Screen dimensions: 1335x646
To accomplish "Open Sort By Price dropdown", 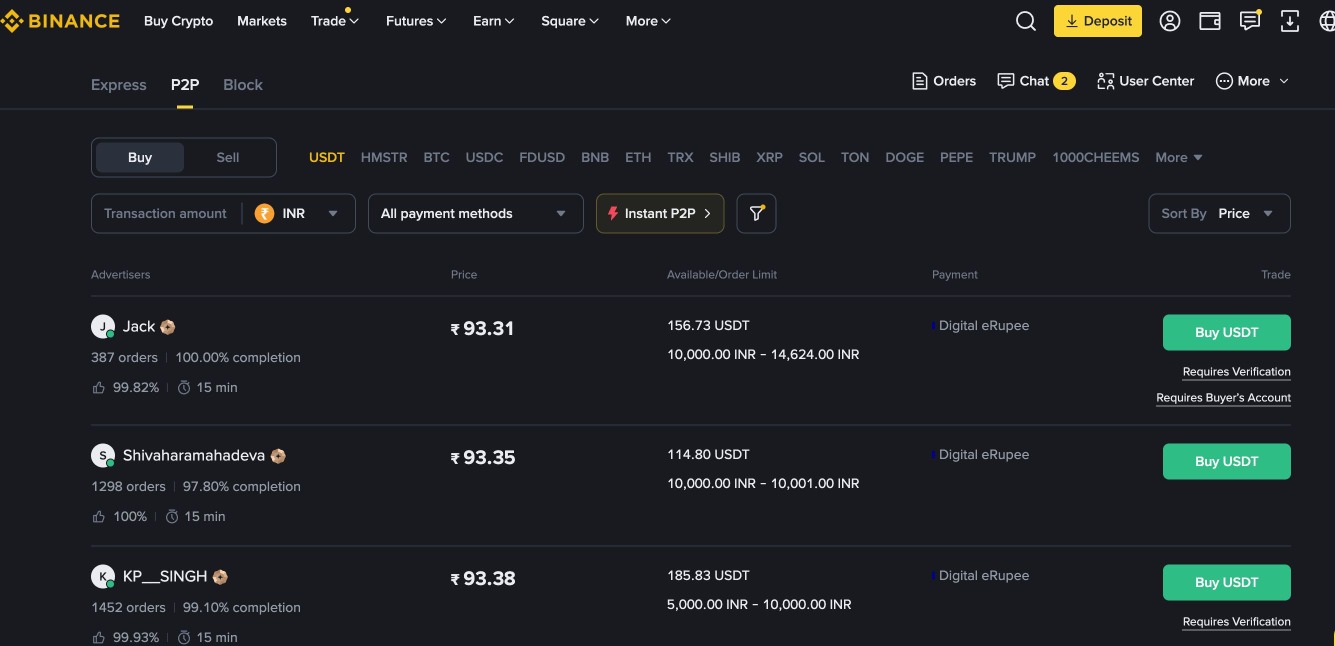I will click(x=1219, y=213).
